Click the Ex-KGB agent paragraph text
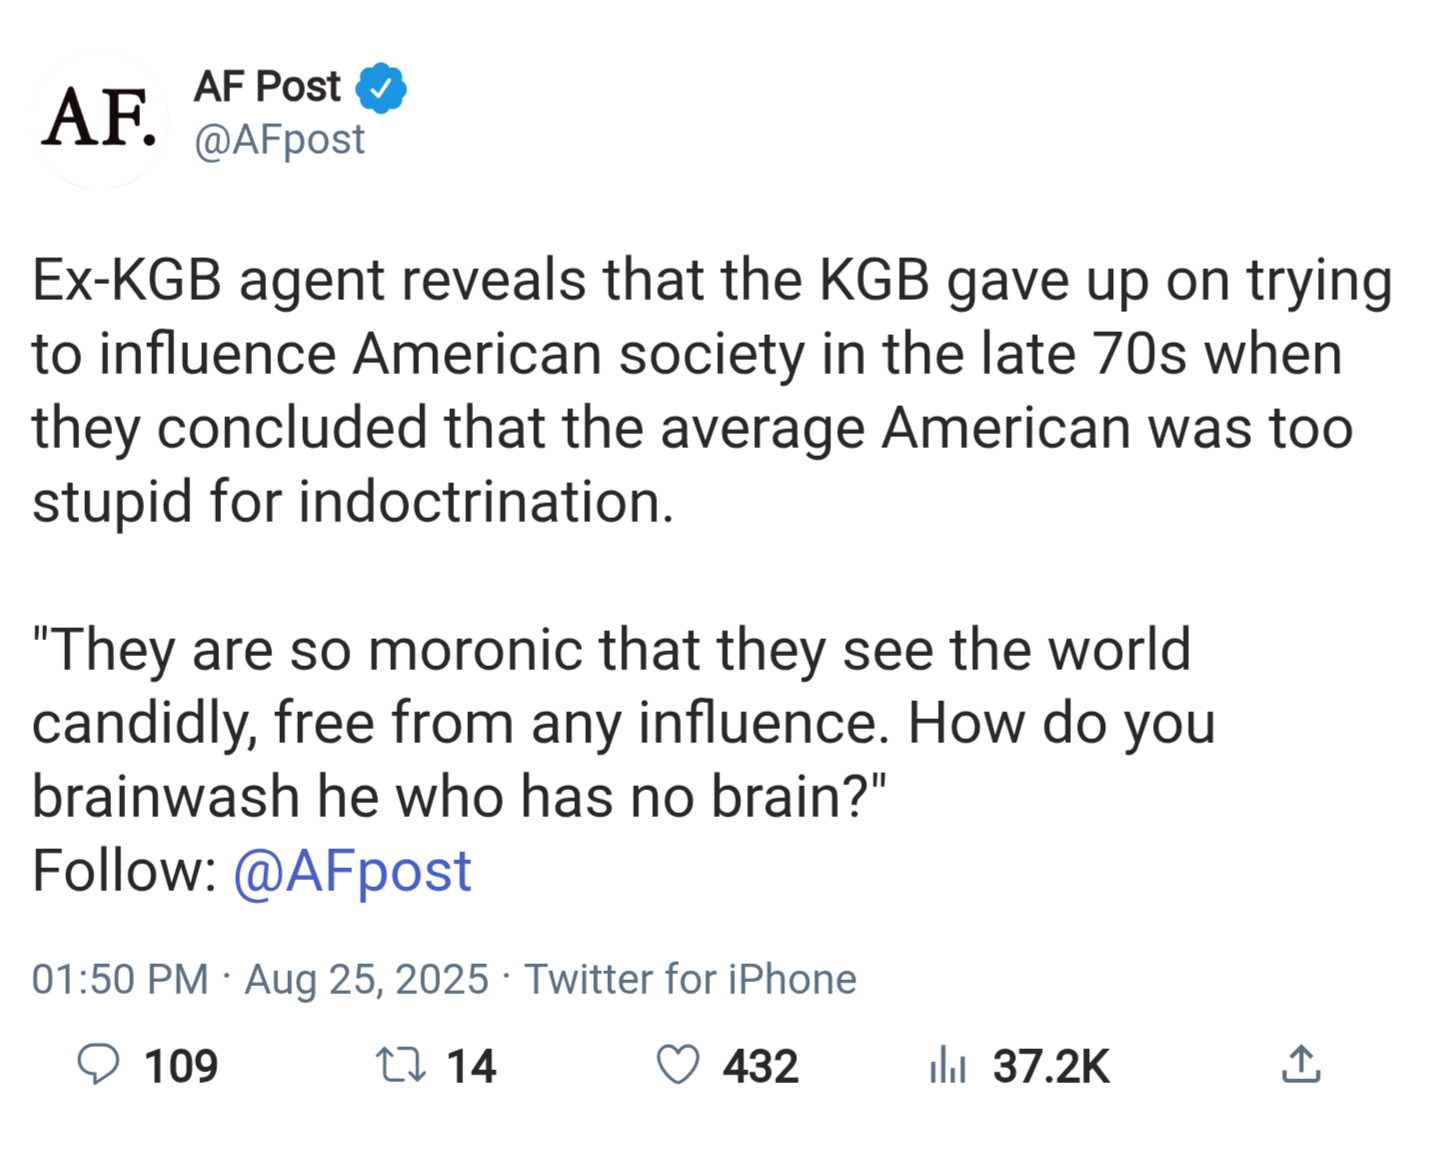The height and width of the screenshot is (1168, 1437). click(x=690, y=390)
